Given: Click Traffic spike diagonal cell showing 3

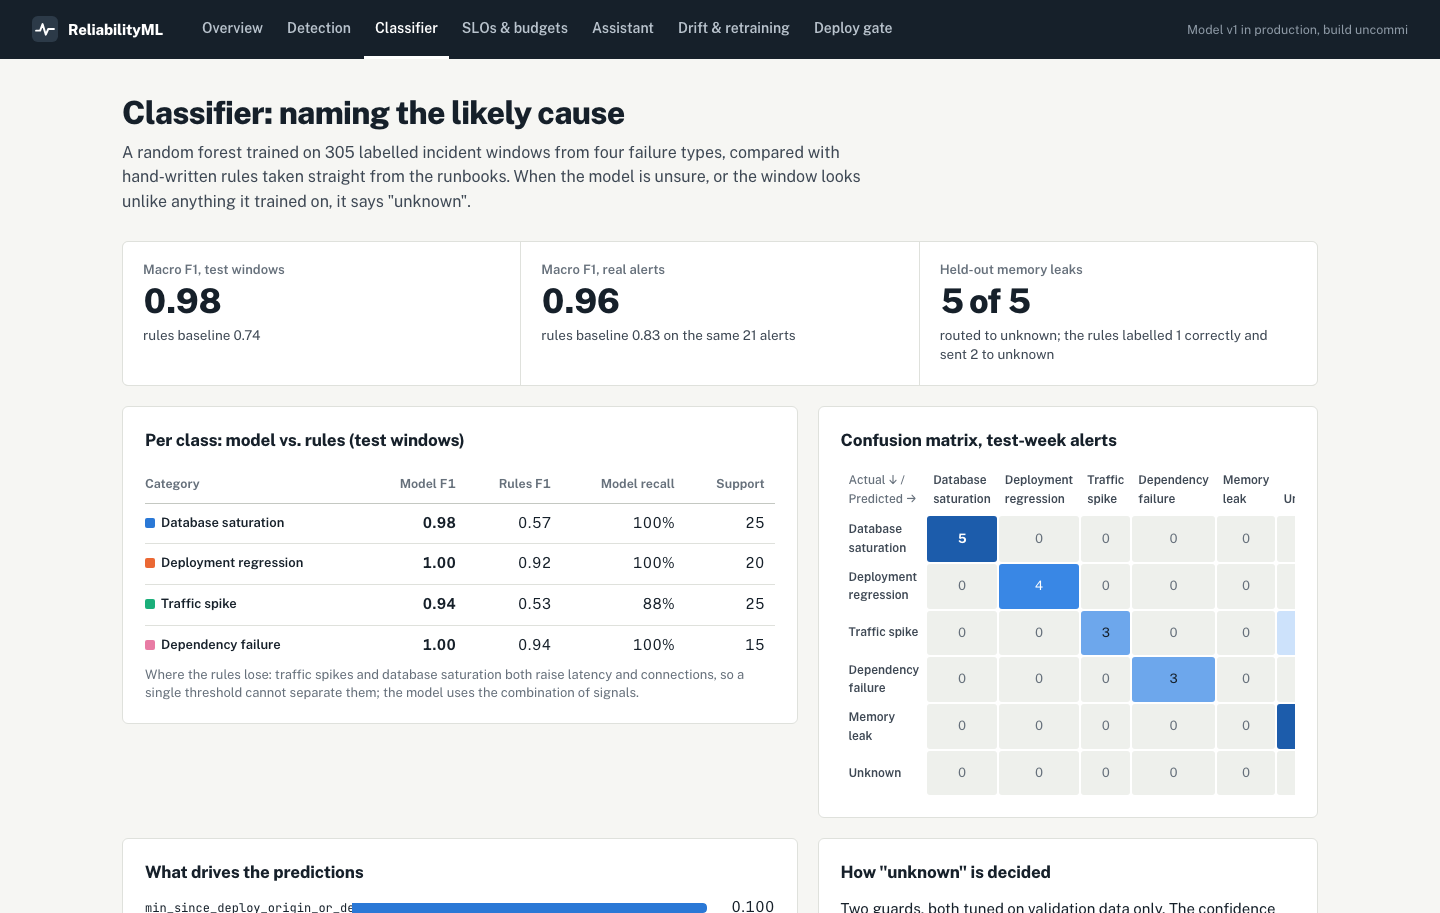Looking at the screenshot, I should point(1106,633).
